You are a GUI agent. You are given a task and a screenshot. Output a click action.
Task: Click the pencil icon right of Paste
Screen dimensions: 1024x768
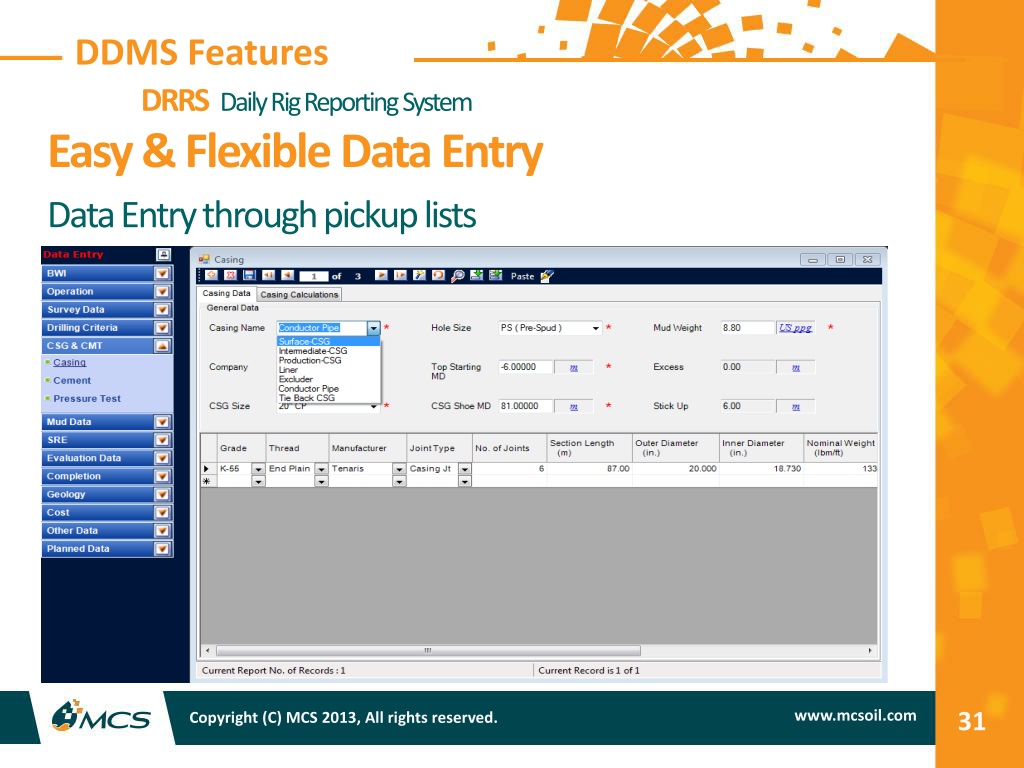[x=547, y=276]
